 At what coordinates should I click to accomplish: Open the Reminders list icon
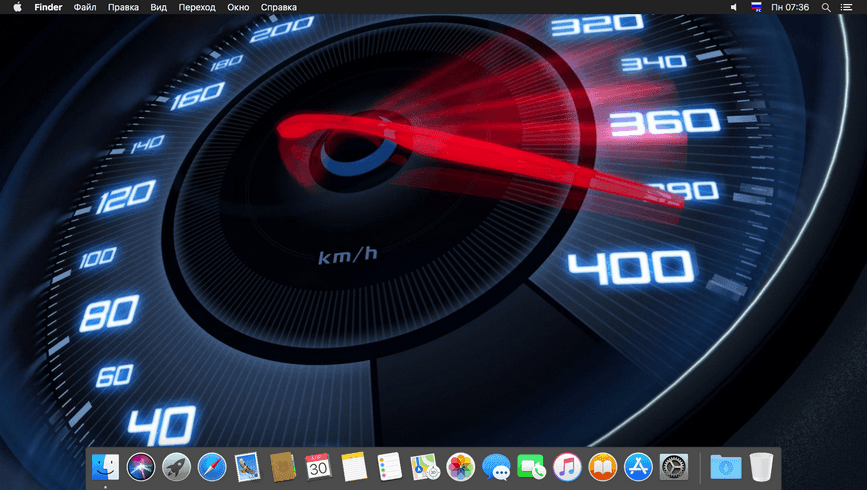click(x=389, y=467)
